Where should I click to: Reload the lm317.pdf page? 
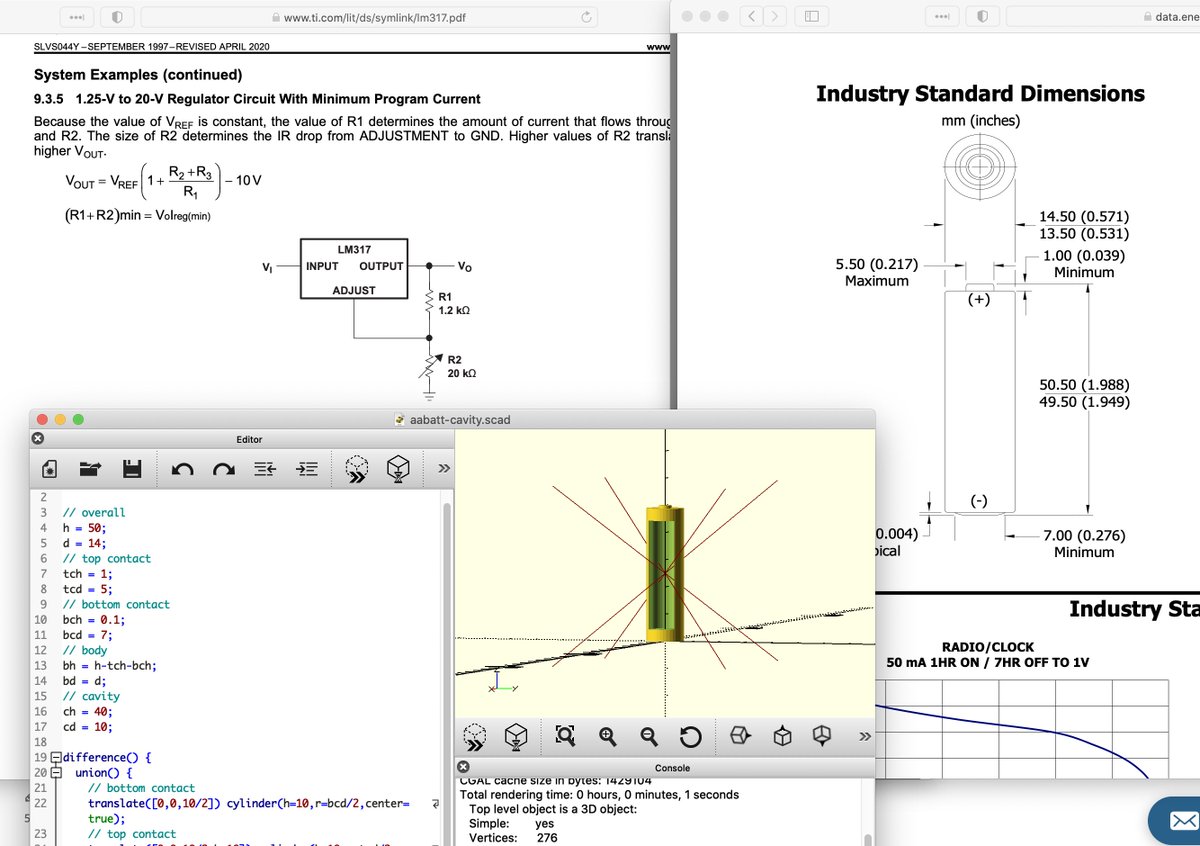point(588,17)
